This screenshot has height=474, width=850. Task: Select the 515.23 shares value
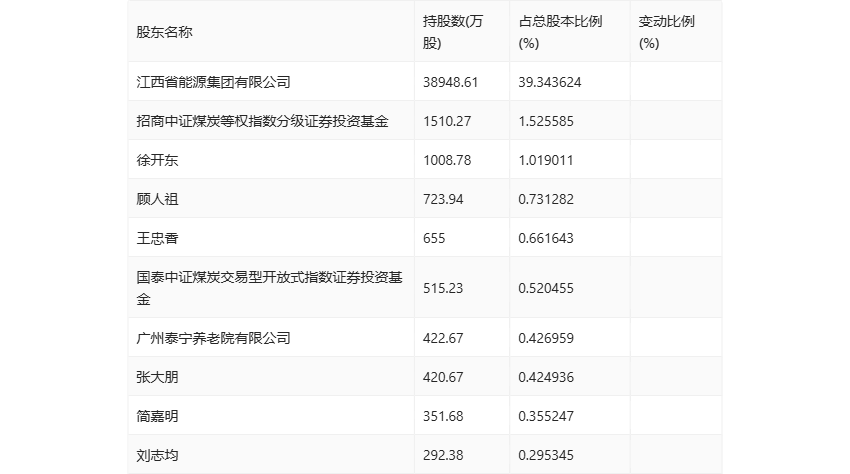(x=443, y=288)
